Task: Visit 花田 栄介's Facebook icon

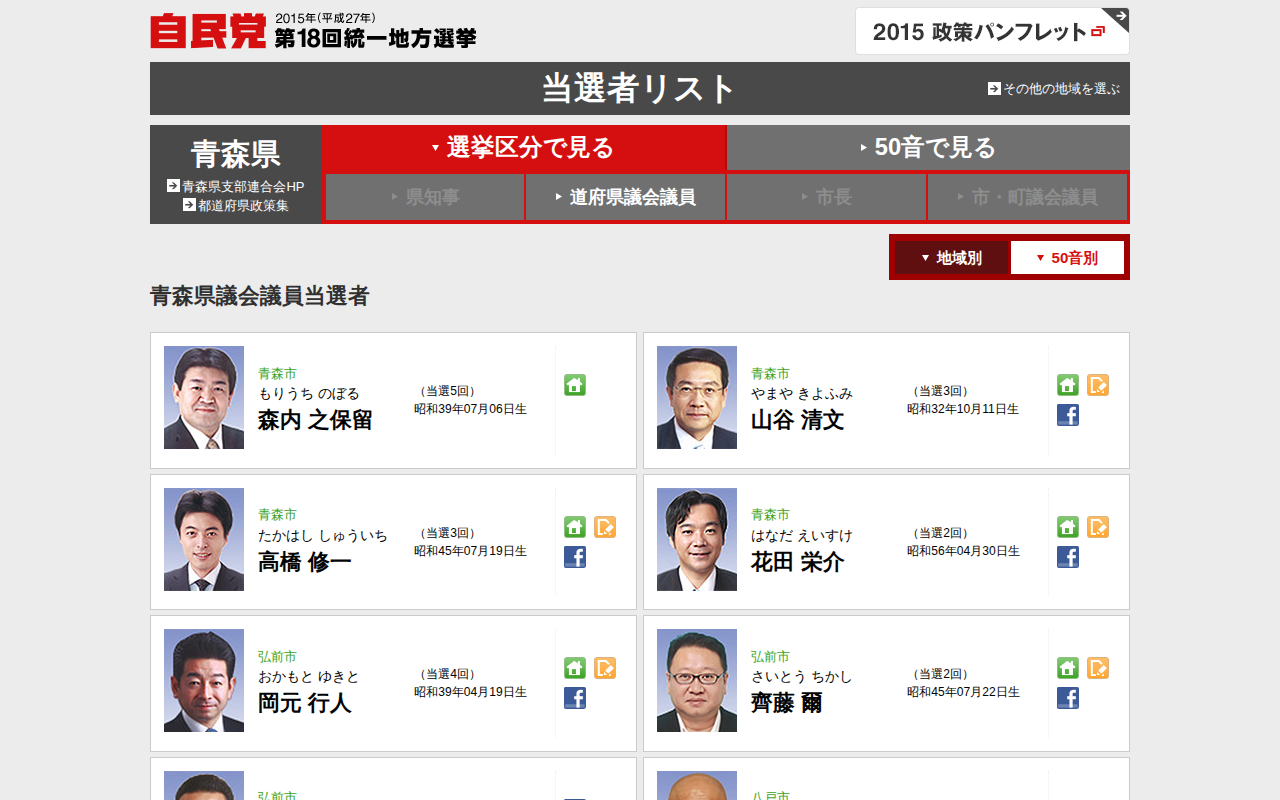Action: 1068,557
